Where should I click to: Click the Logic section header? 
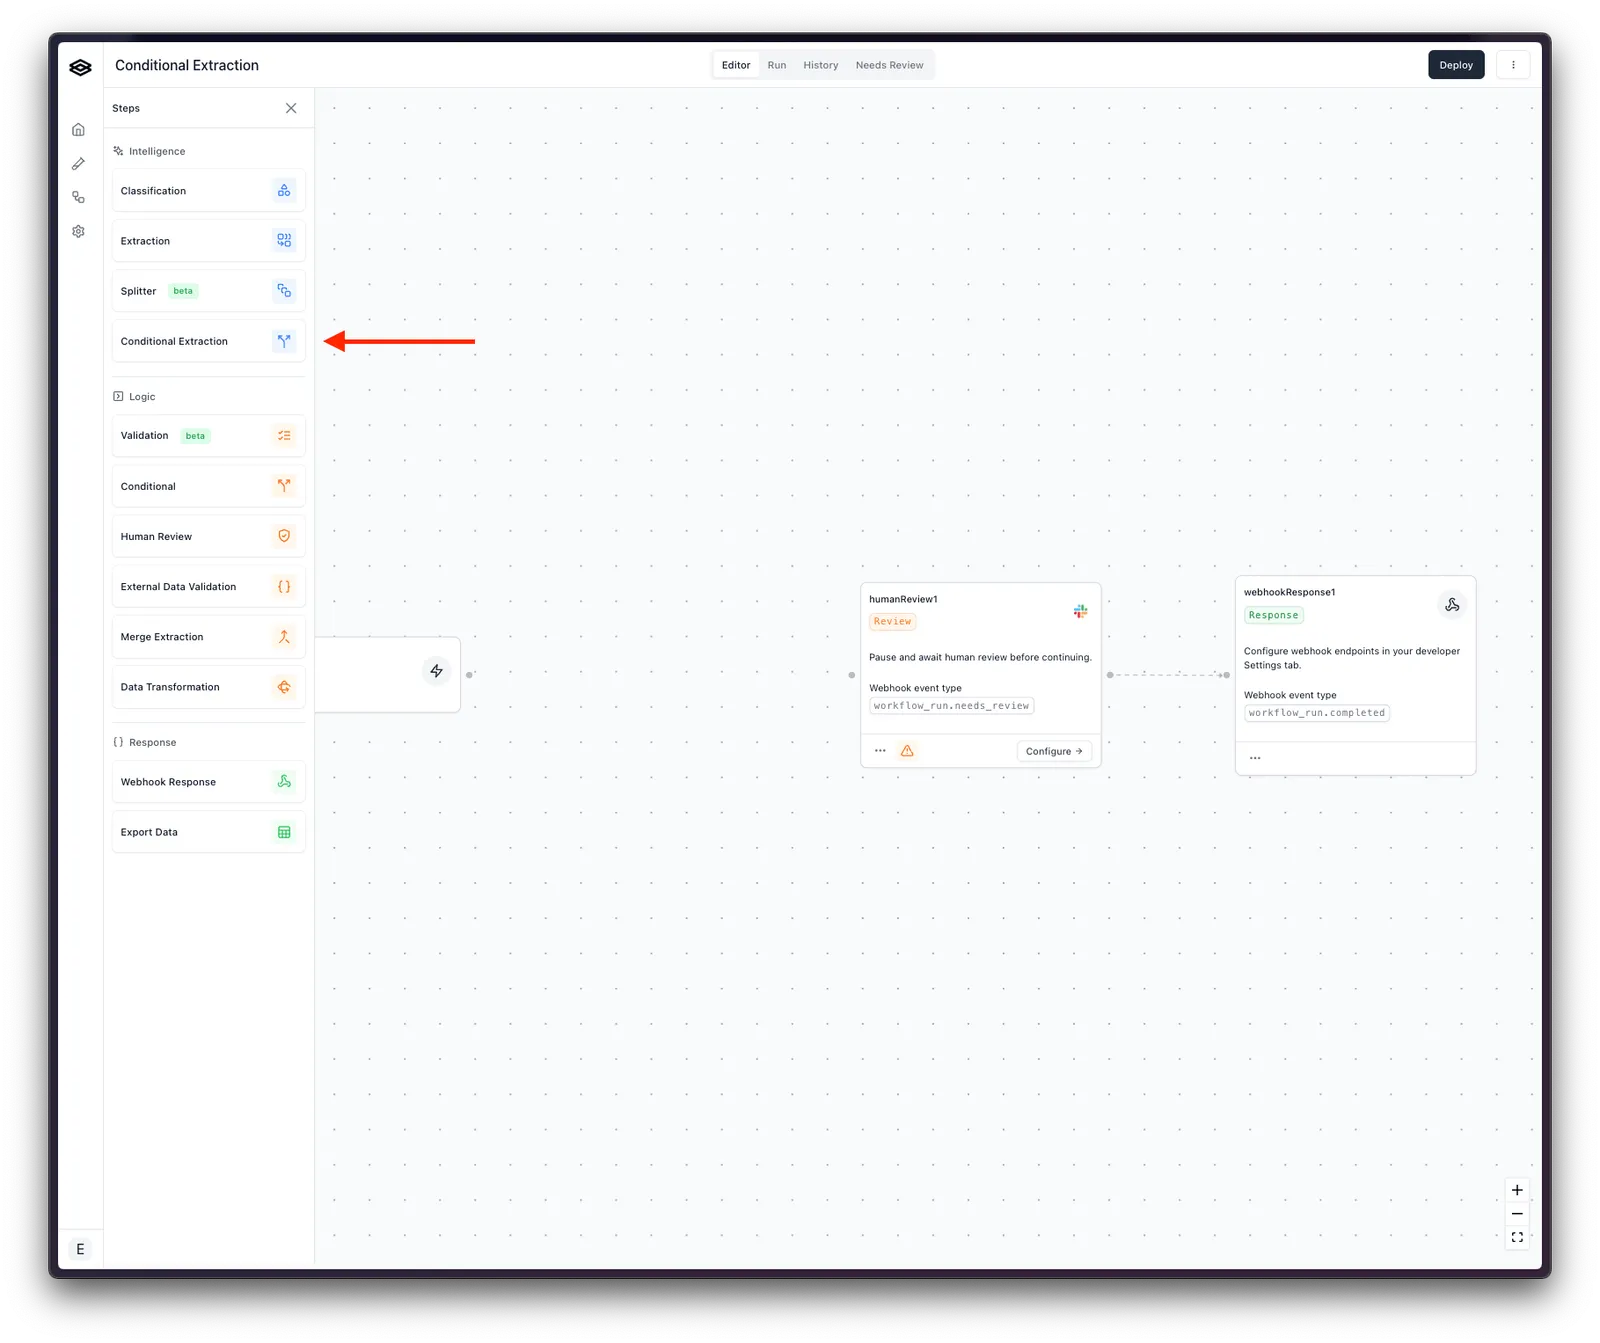(134, 397)
